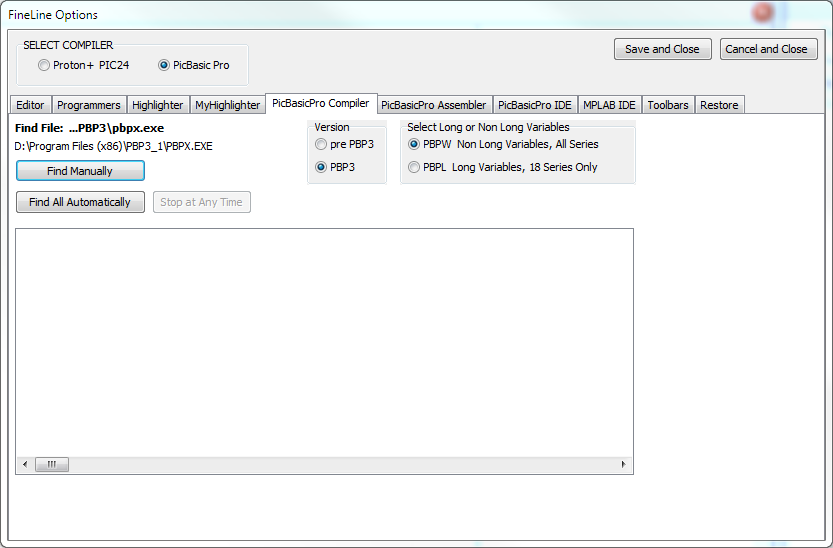Click the horizontal scrollbar right arrow
Image resolution: width=833 pixels, height=548 pixels.
[624, 464]
